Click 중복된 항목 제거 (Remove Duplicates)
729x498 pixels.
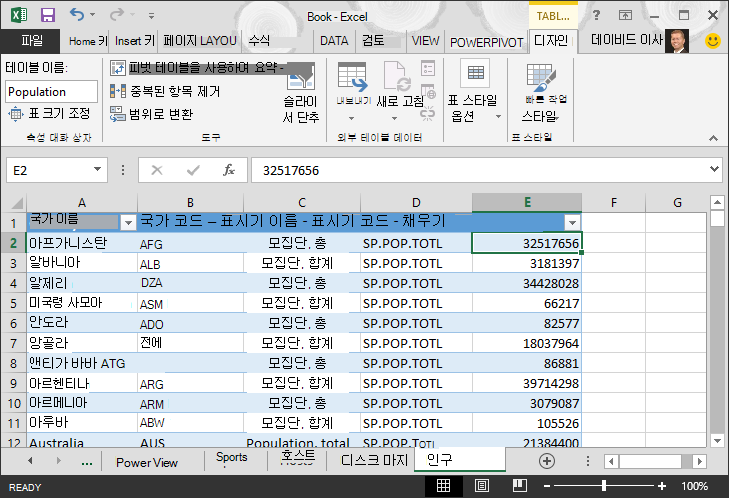[x=165, y=91]
